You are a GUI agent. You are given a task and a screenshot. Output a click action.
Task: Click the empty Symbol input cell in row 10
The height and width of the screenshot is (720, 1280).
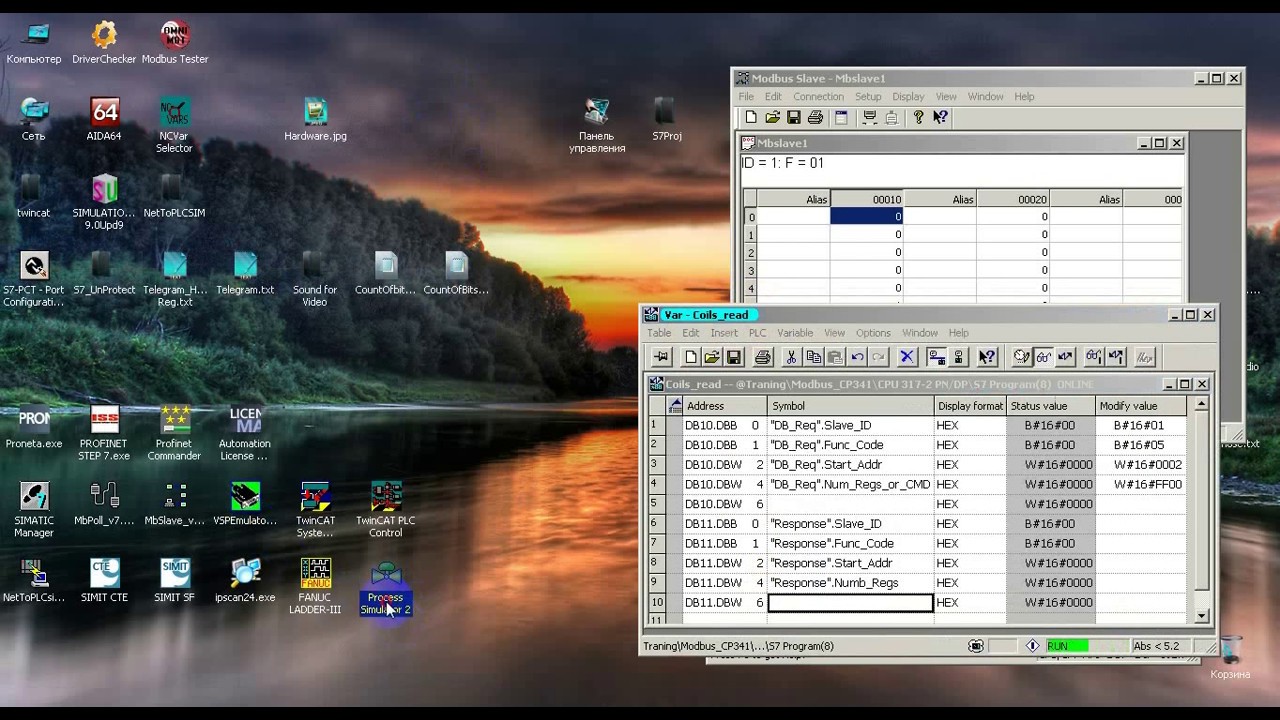coord(850,603)
